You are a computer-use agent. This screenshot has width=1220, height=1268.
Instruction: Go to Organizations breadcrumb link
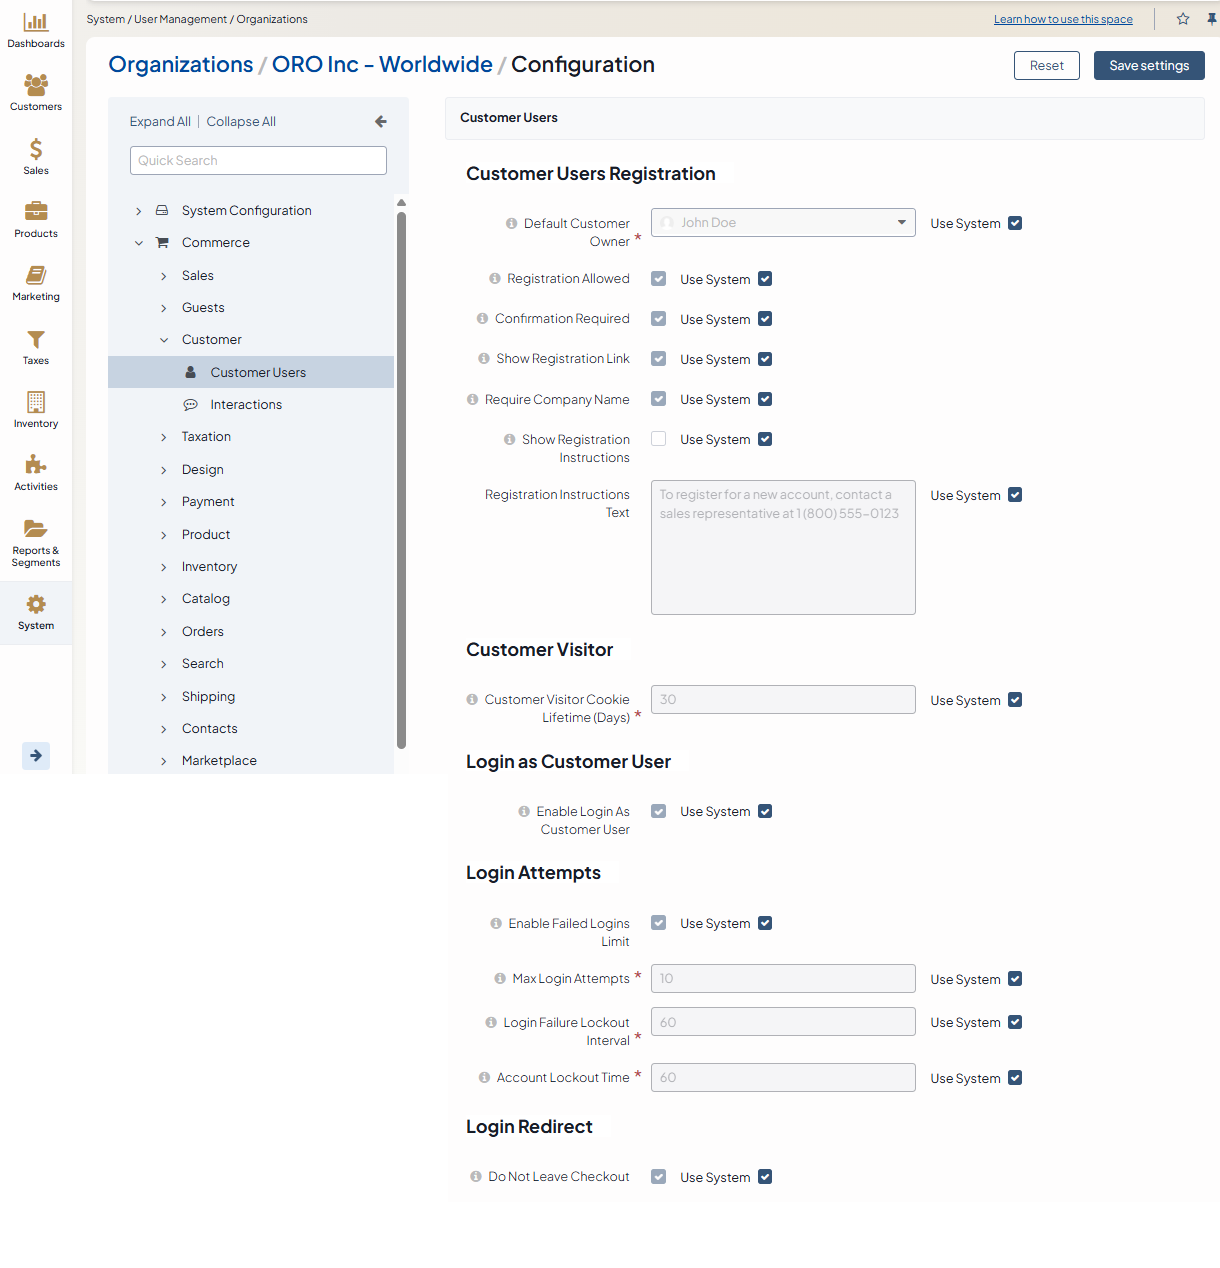[x=181, y=65]
